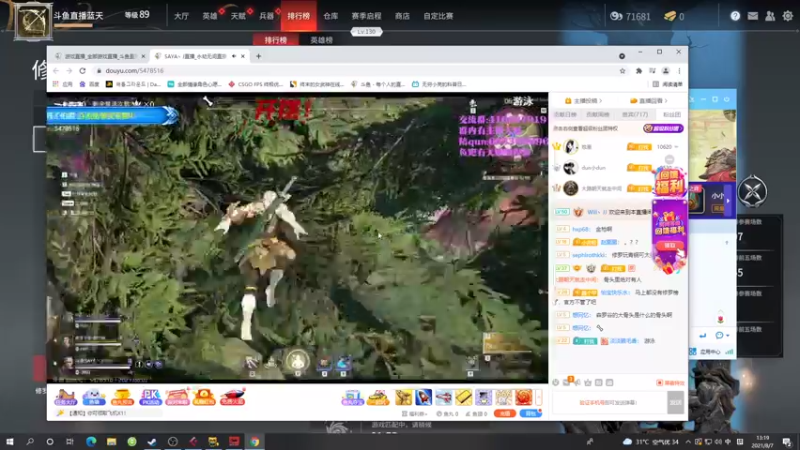Open File Explorer from taskbar
The width and height of the screenshot is (800, 450).
[111, 441]
